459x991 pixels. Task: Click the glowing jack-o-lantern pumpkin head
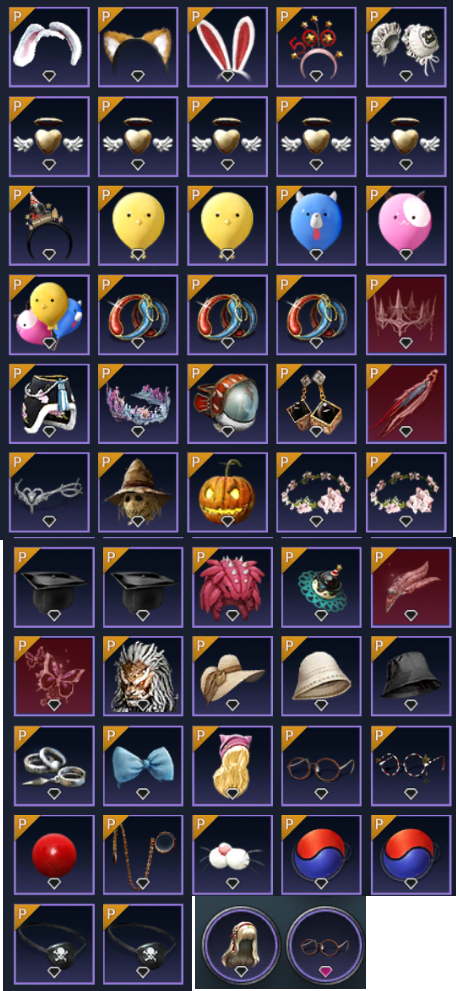227,492
